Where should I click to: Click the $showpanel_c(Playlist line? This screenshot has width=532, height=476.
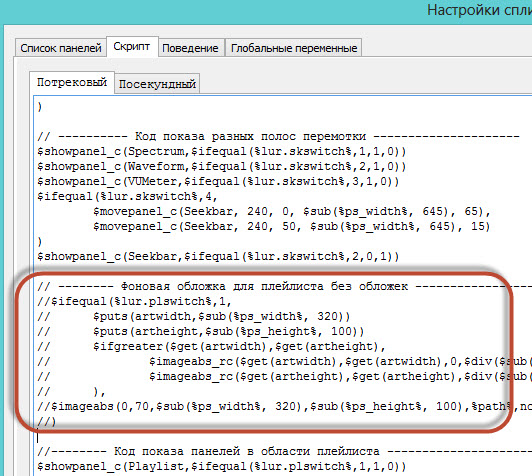point(221,467)
